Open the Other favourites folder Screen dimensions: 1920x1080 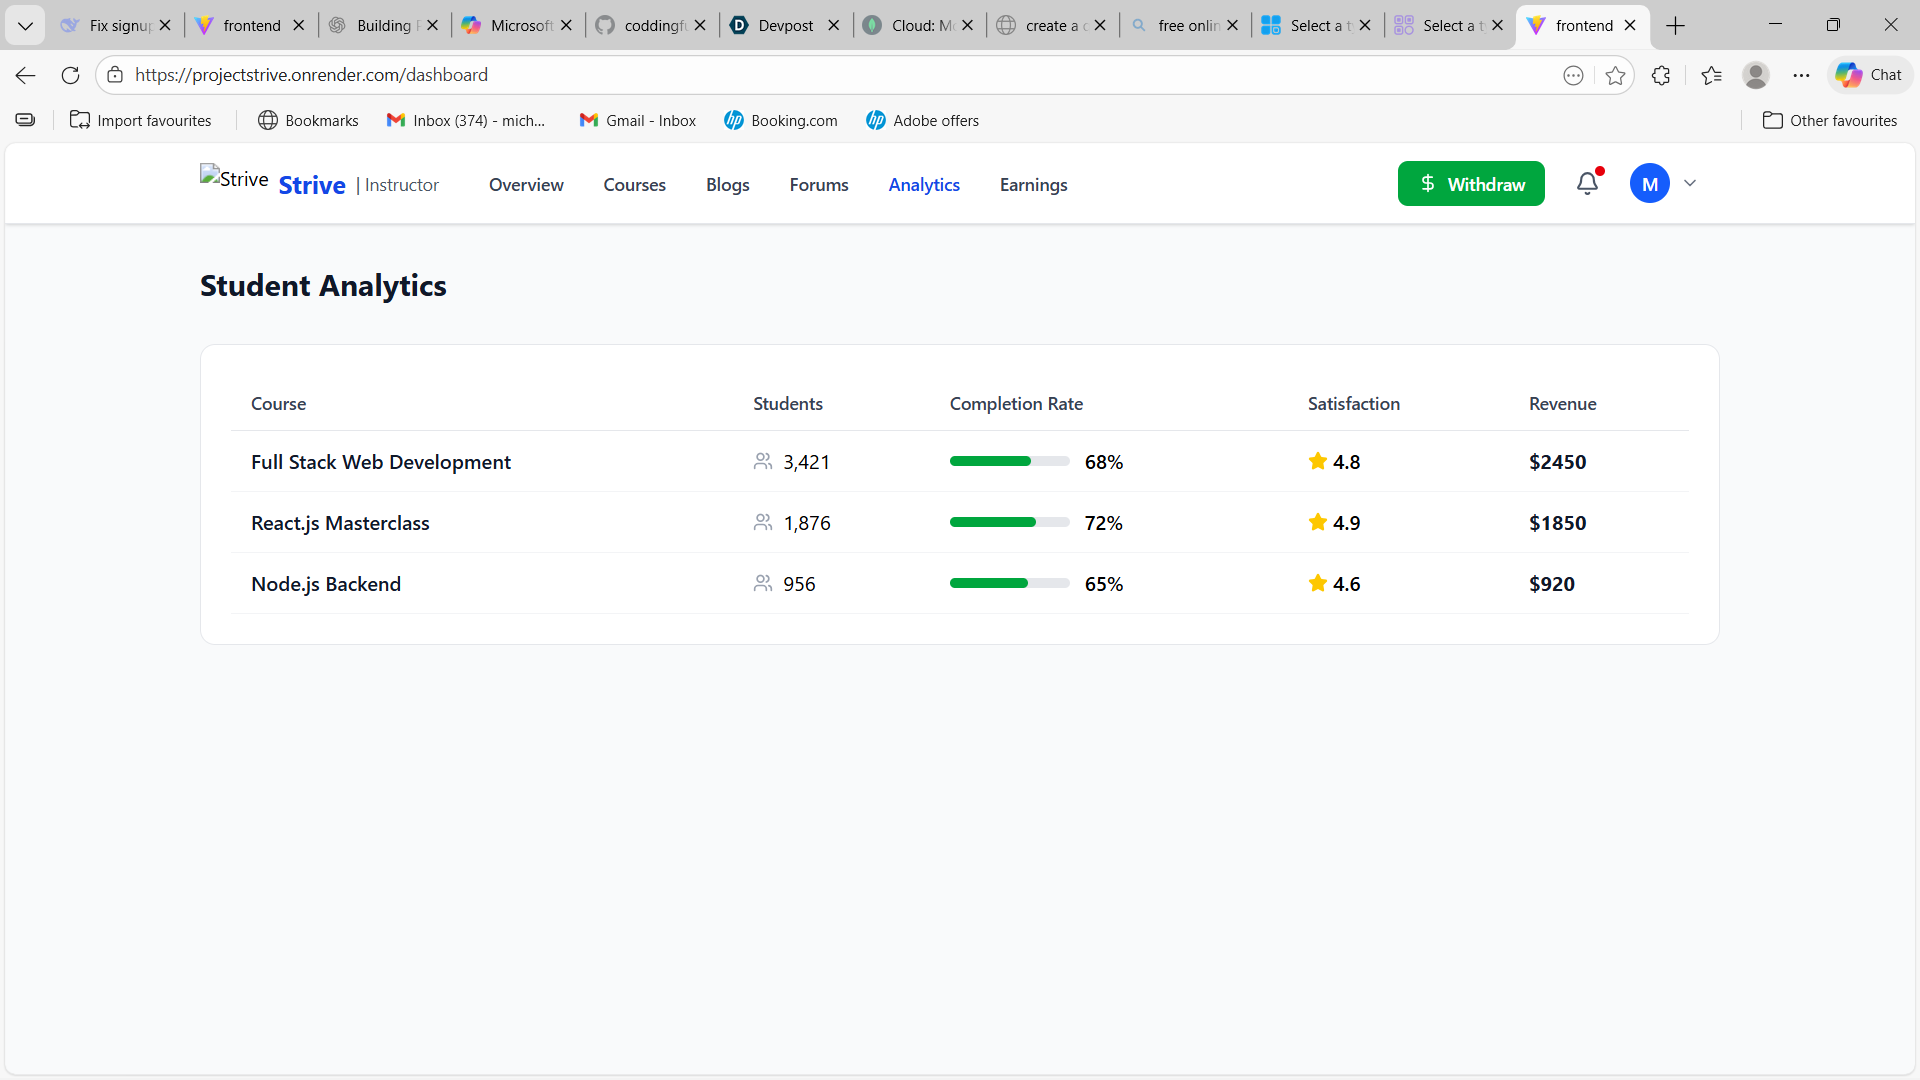pyautogui.click(x=1829, y=120)
